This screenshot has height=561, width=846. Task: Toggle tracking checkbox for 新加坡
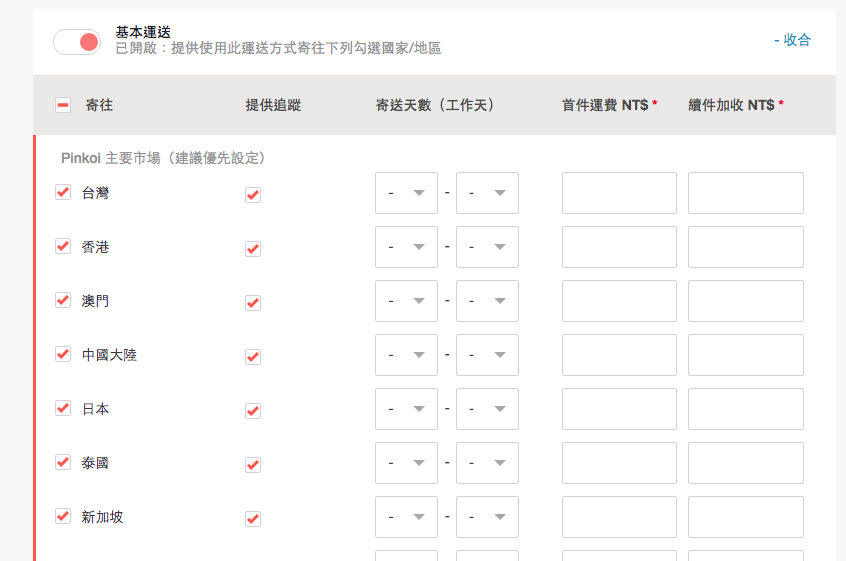pyautogui.click(x=253, y=518)
